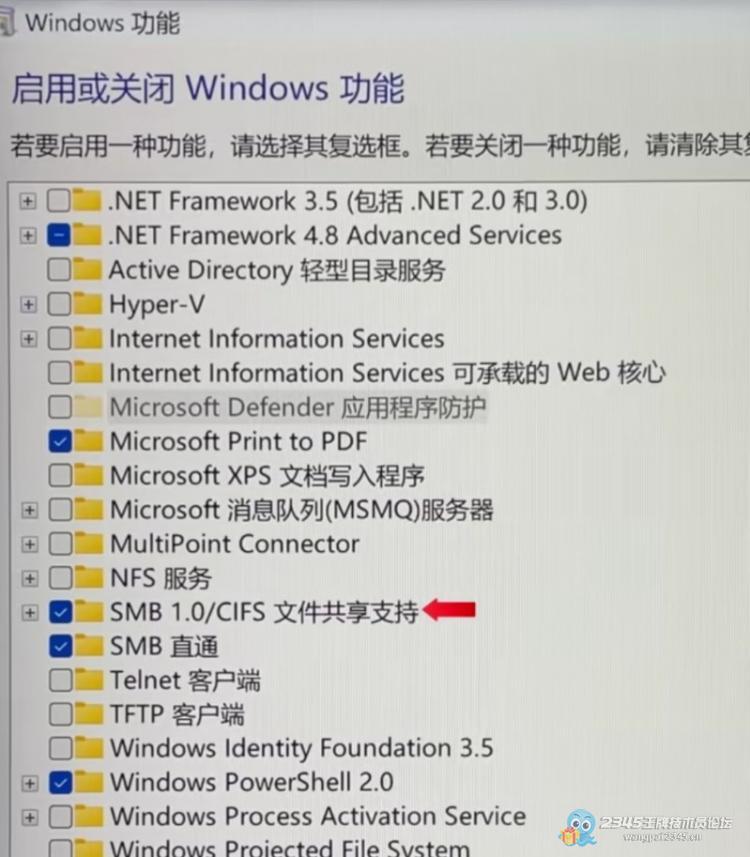Viewport: 750px width, 857px height.
Task: Expand .NET Framework 4.8 Advanced Services
Action: click(28, 236)
